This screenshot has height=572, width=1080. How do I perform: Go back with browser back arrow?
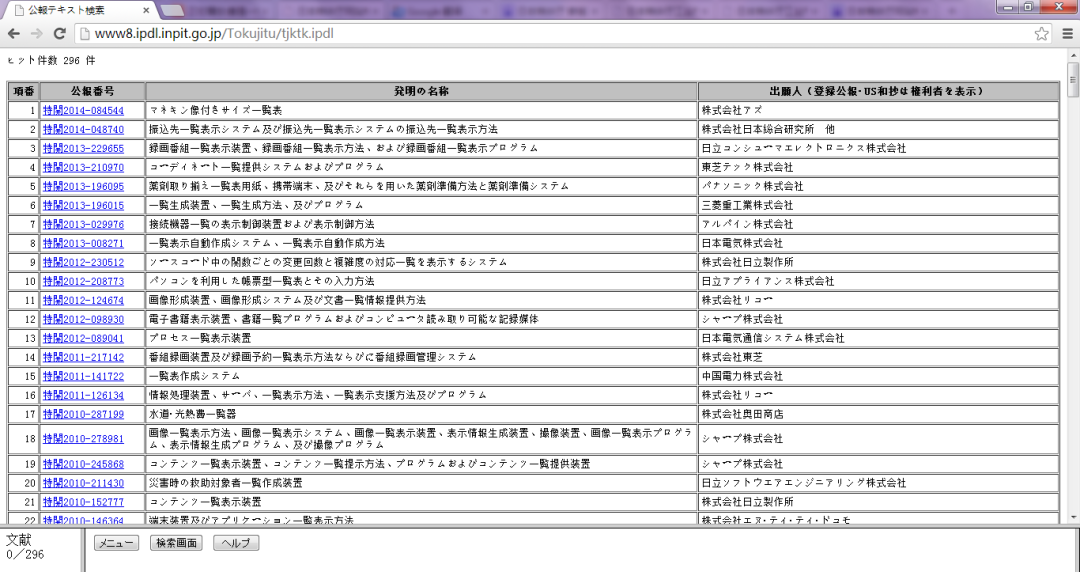click(x=14, y=34)
